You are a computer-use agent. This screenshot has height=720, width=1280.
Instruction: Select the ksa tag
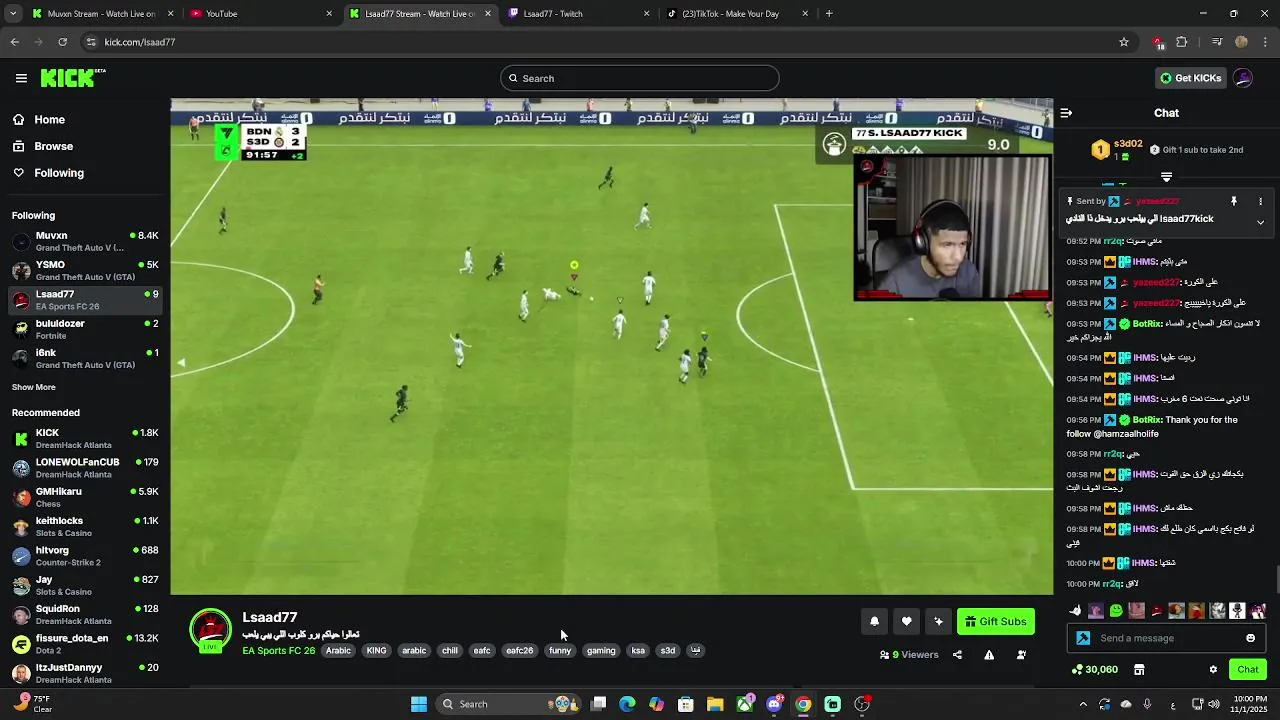(x=638, y=651)
